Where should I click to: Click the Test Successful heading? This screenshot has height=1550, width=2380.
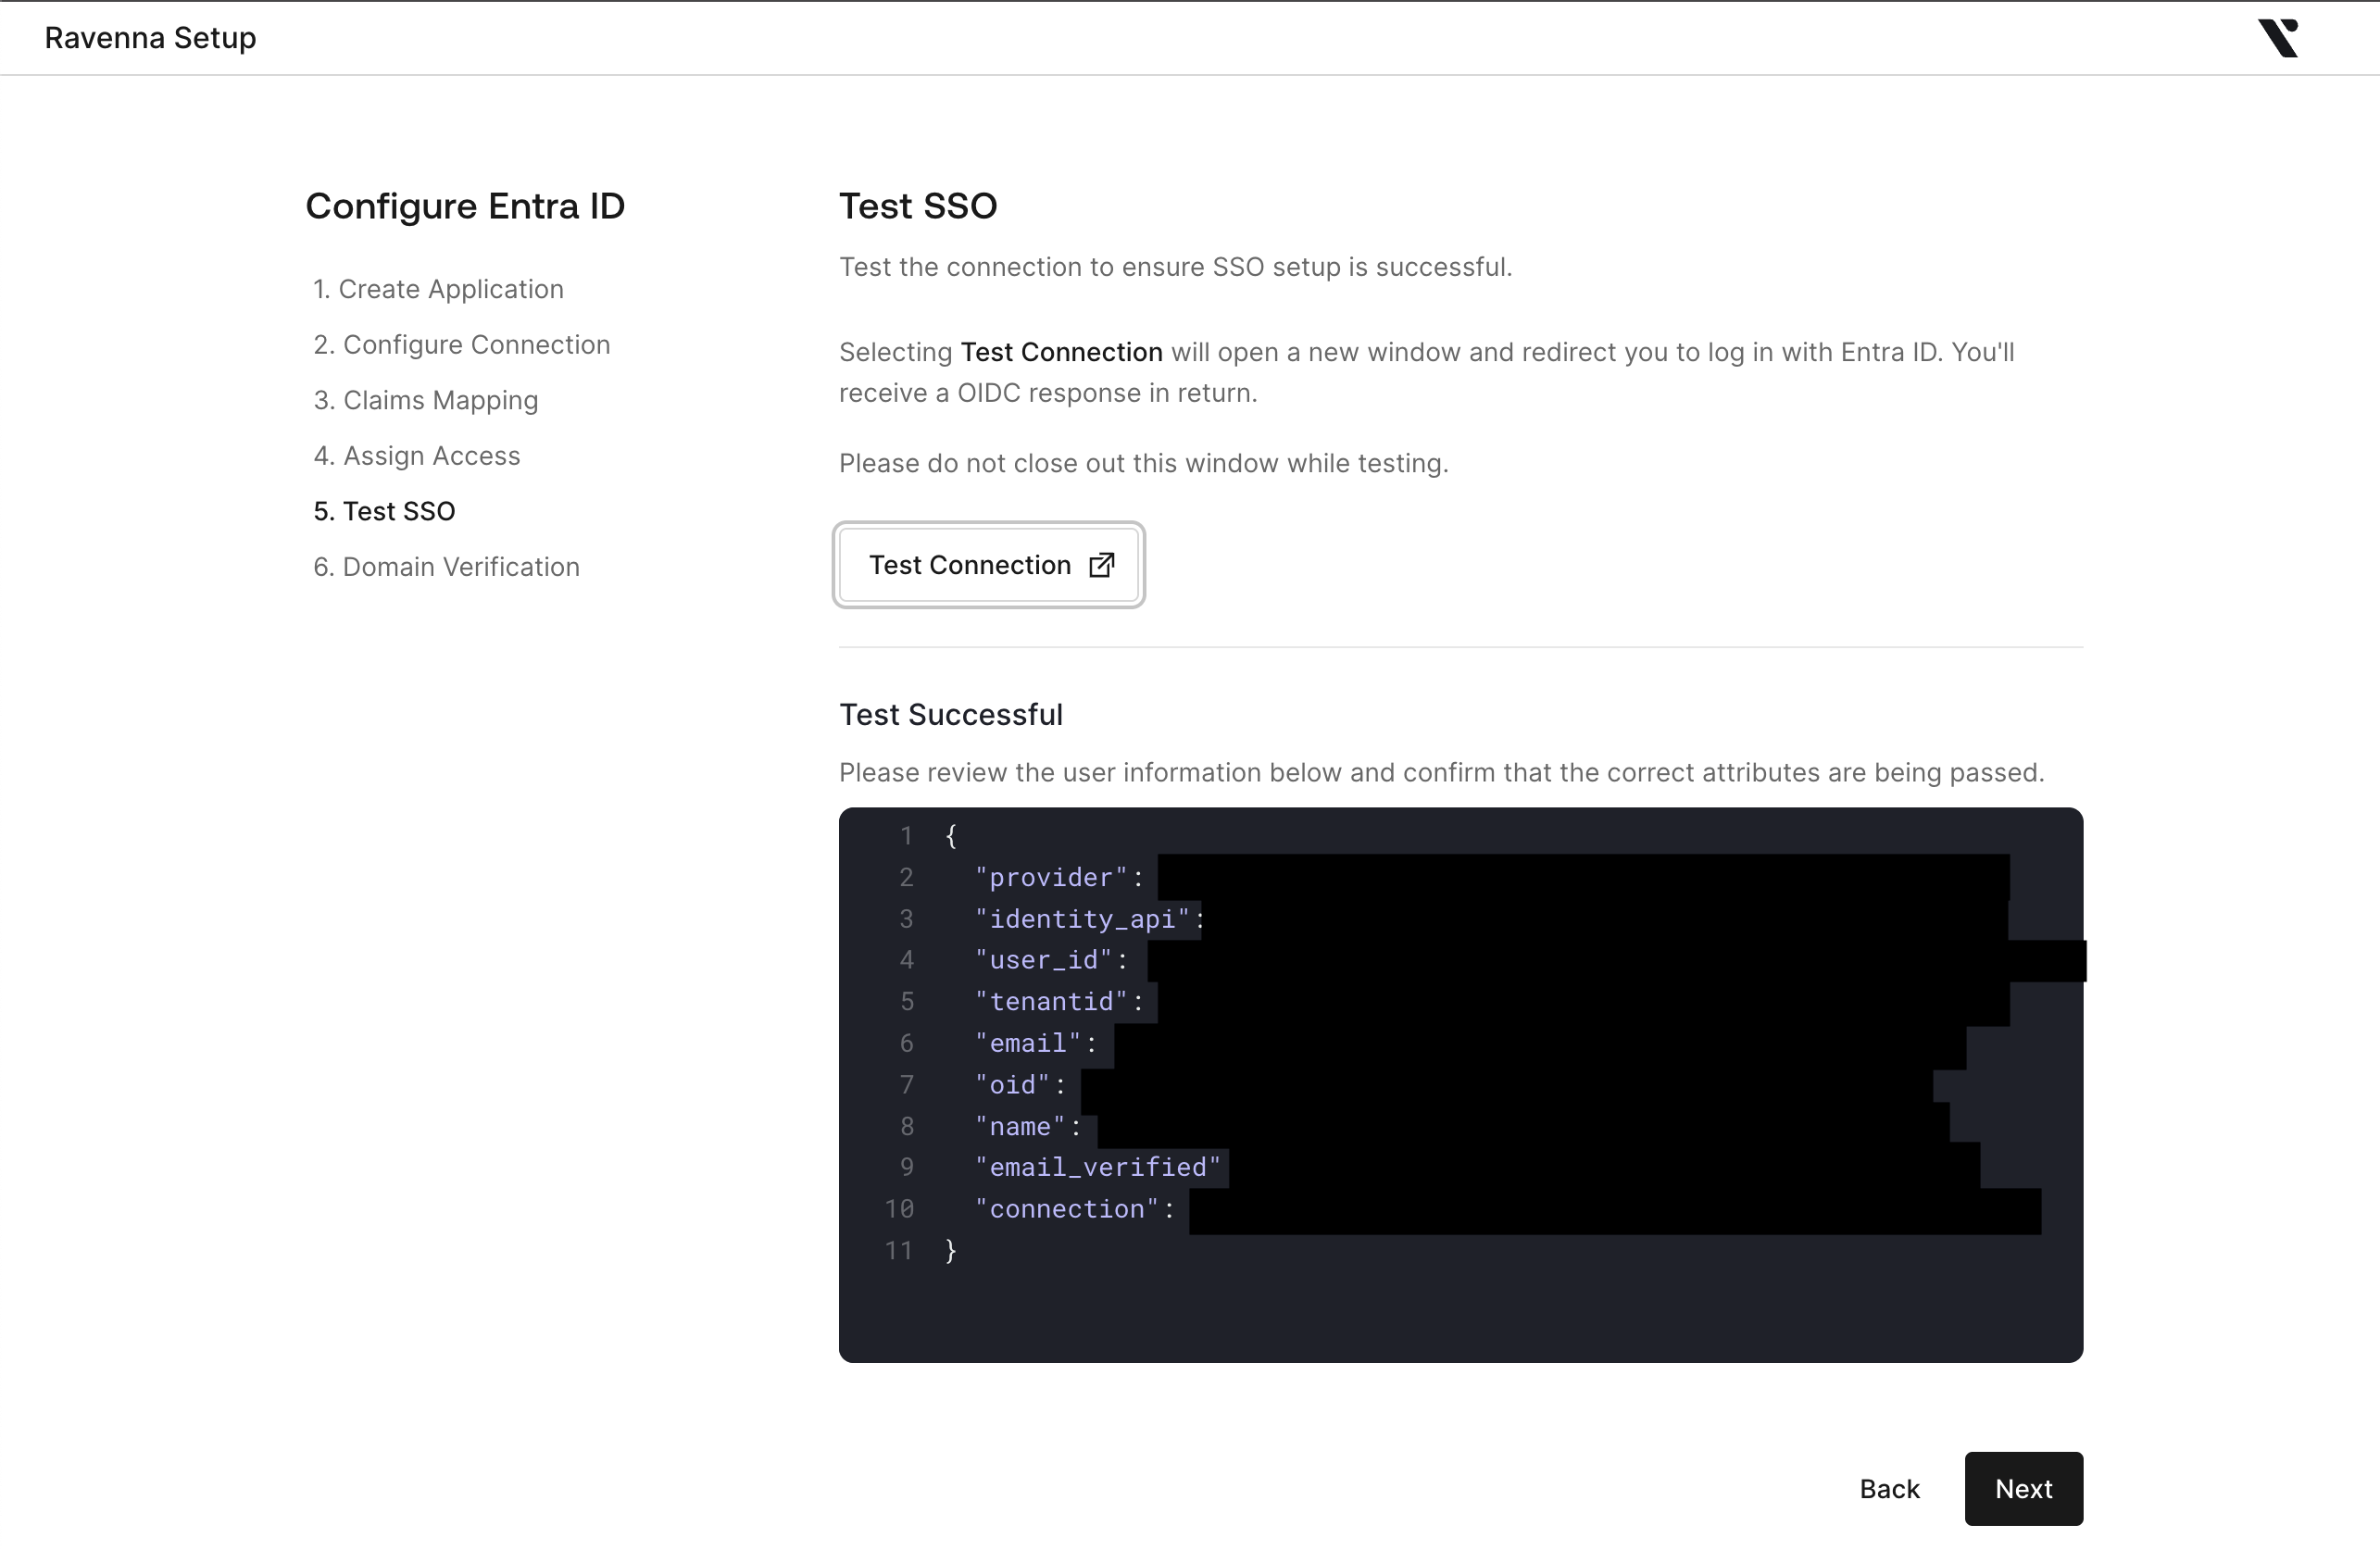click(x=950, y=714)
